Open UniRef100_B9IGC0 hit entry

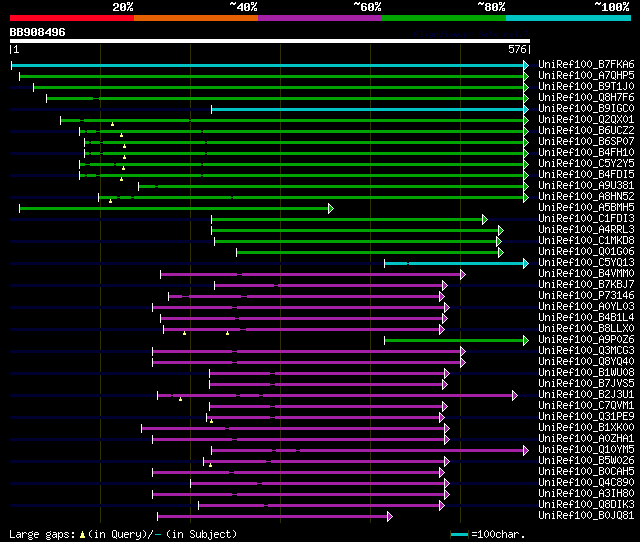coord(586,109)
